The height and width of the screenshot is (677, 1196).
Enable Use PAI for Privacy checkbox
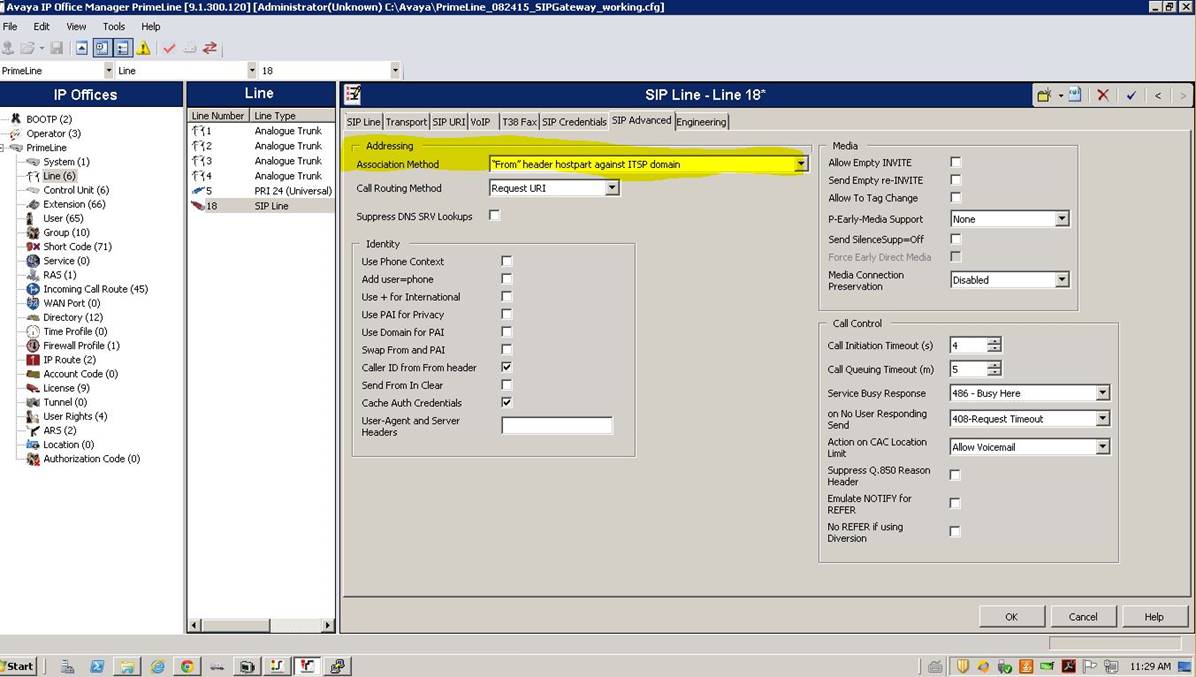506,314
